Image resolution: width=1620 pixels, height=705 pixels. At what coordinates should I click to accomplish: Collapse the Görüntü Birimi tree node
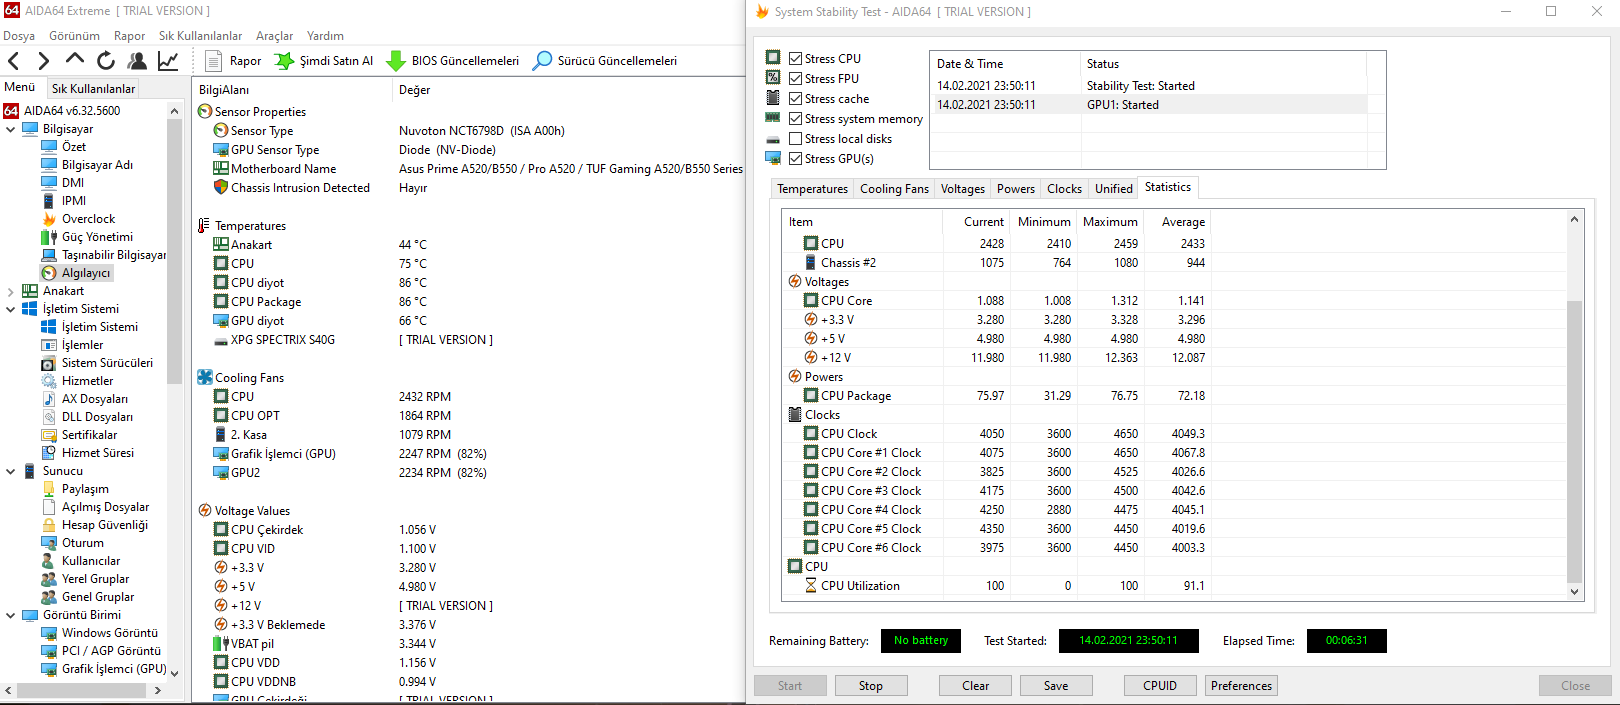pos(11,615)
